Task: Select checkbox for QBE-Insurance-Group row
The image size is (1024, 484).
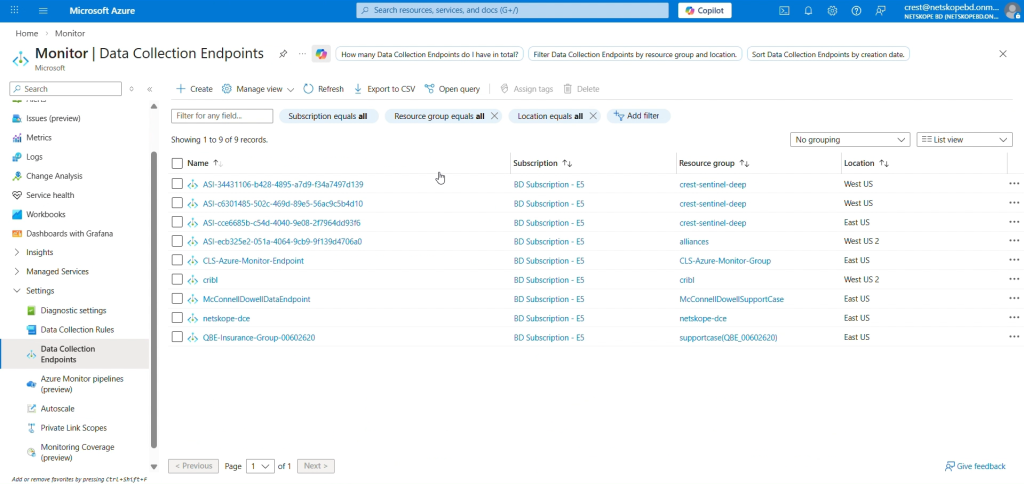Action: pos(177,337)
